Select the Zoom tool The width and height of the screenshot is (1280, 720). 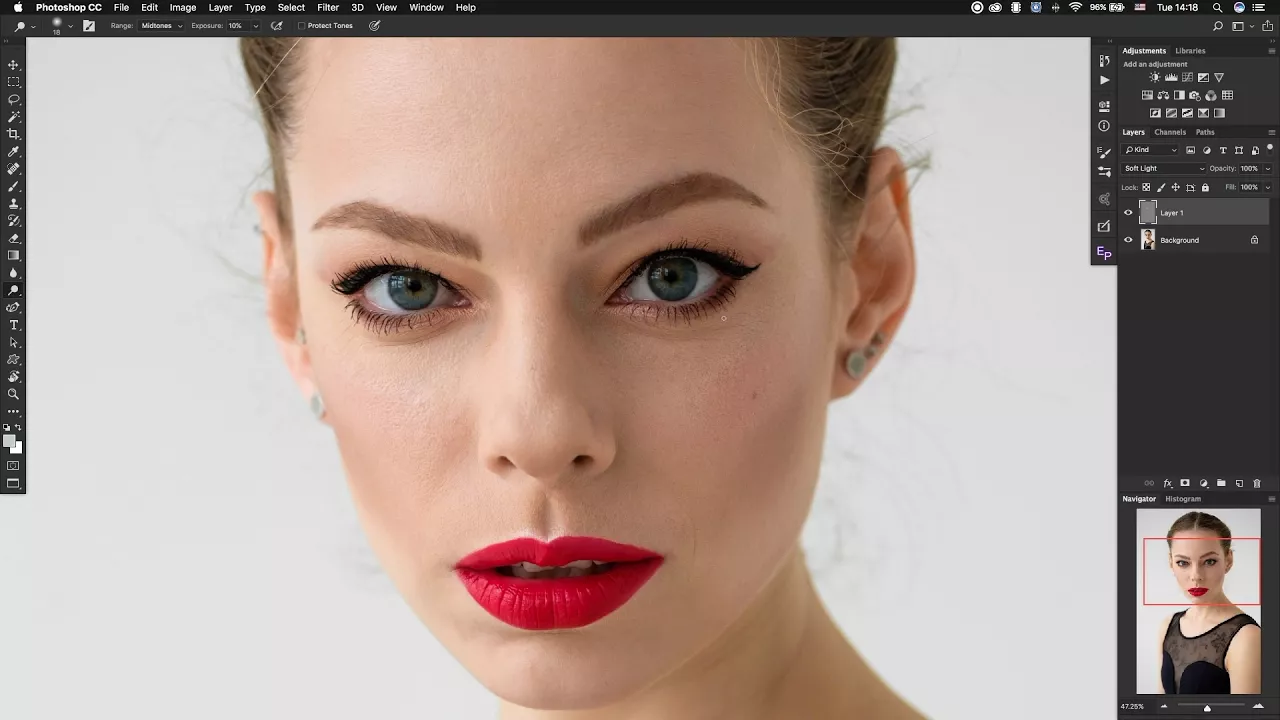[13, 394]
